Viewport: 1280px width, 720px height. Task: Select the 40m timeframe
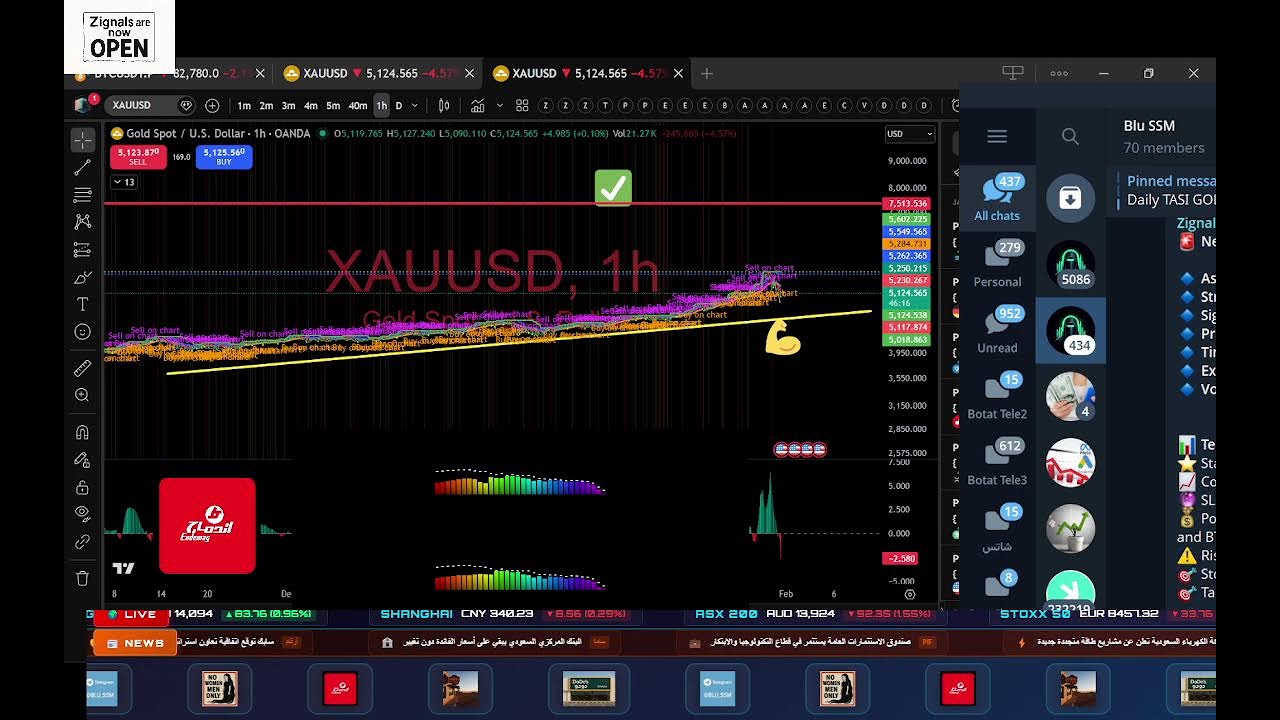pyautogui.click(x=357, y=105)
